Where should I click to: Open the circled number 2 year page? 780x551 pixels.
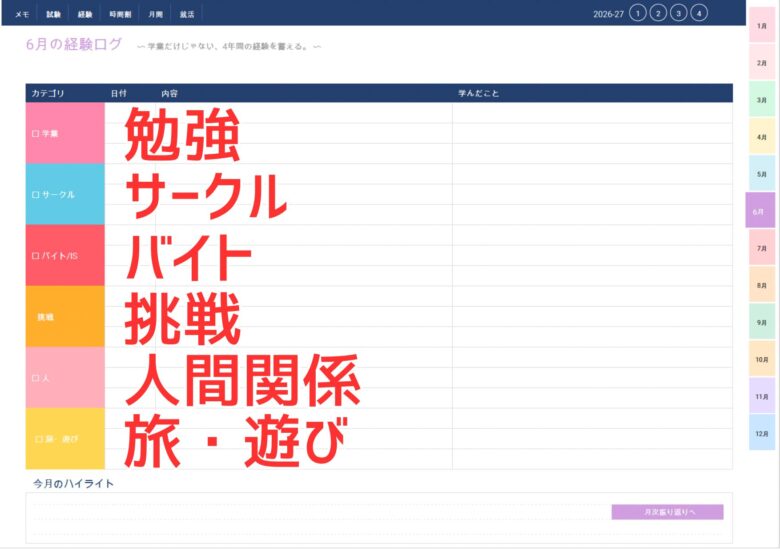tap(658, 13)
